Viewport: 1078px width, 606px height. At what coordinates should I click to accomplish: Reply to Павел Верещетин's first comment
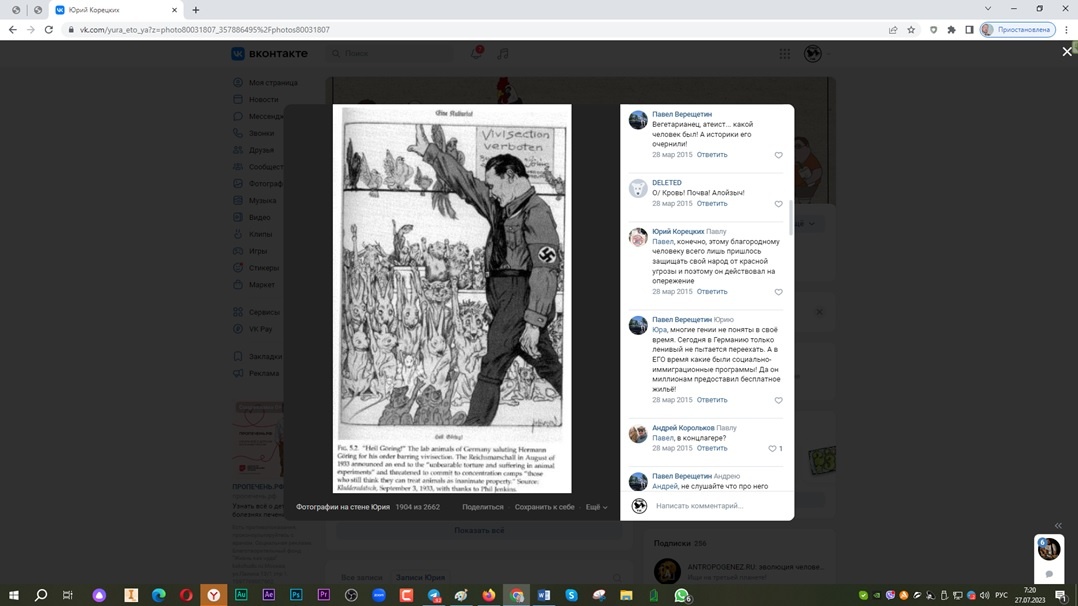(x=712, y=155)
